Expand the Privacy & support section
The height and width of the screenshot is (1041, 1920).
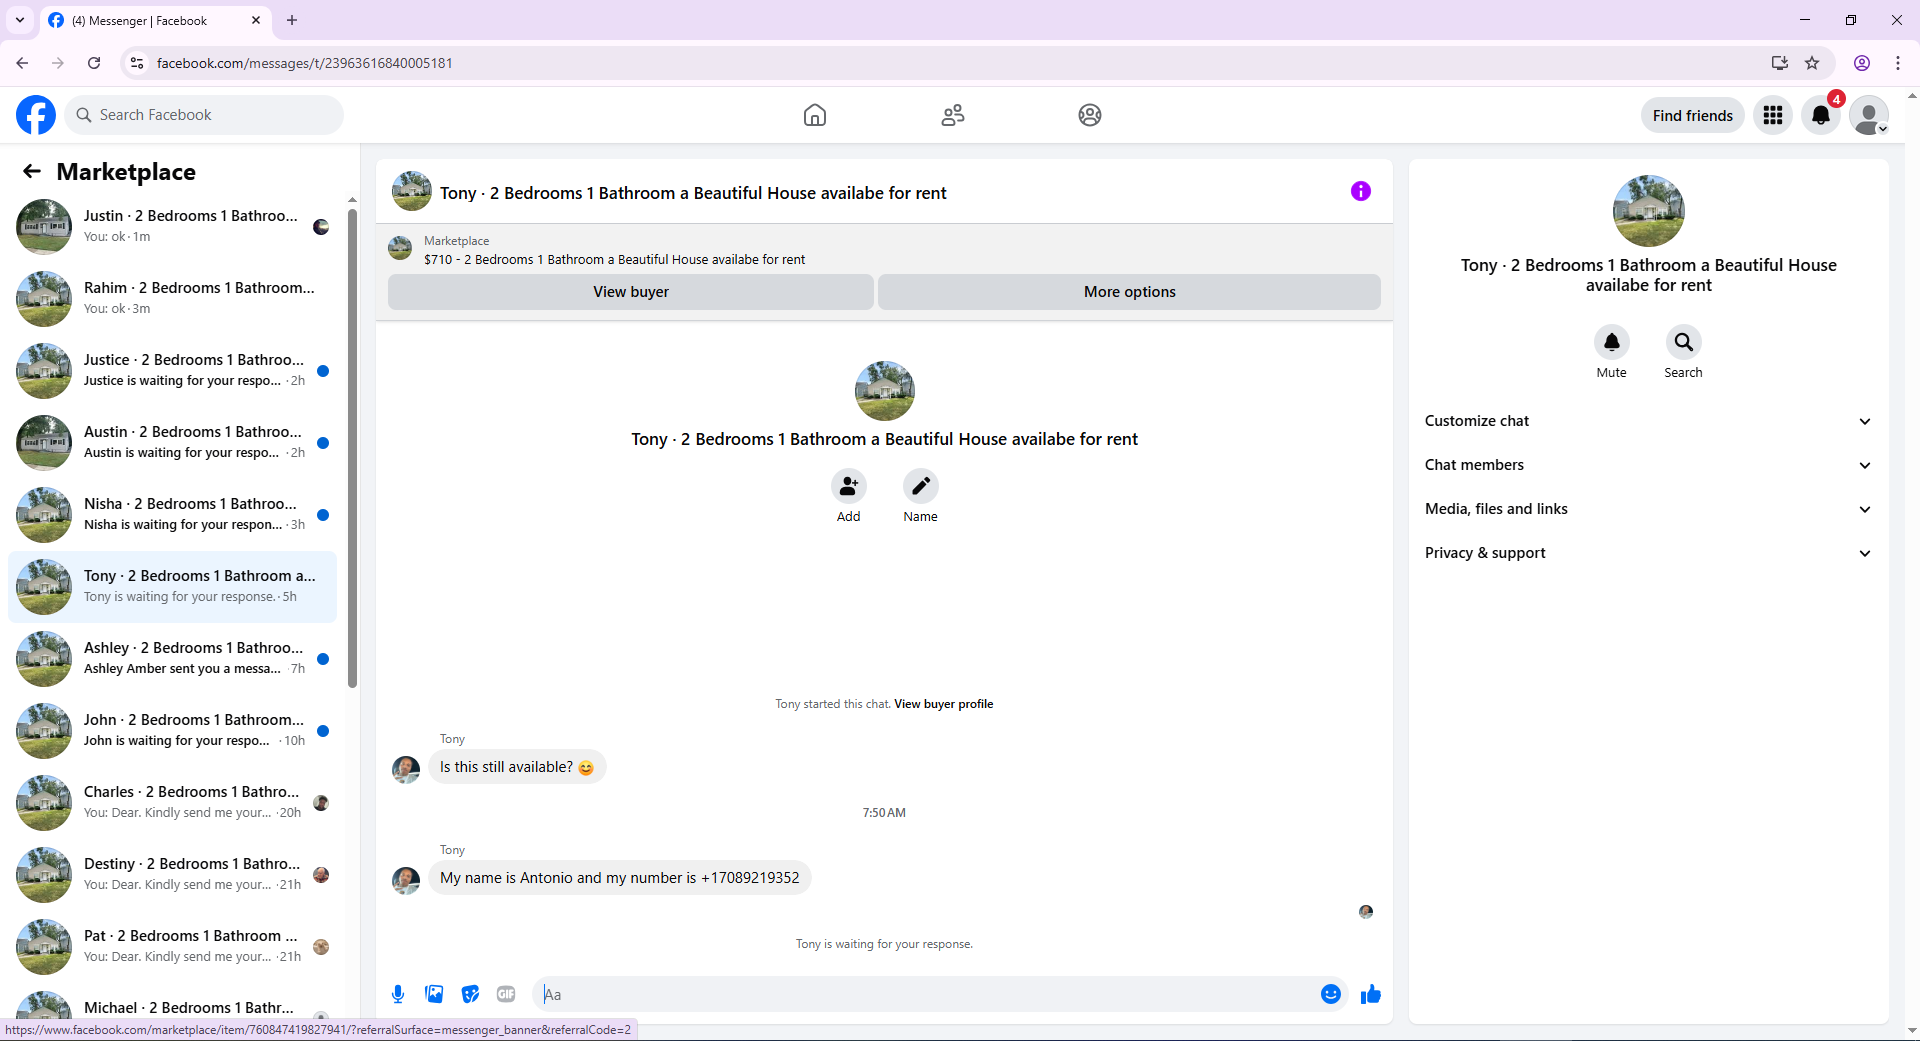pyautogui.click(x=1649, y=553)
